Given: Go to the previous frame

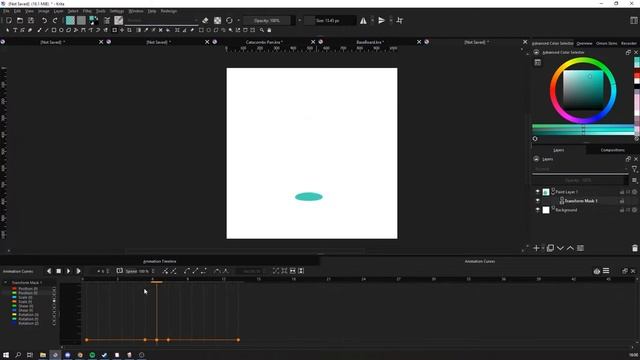Looking at the screenshot, I should (x=49, y=271).
